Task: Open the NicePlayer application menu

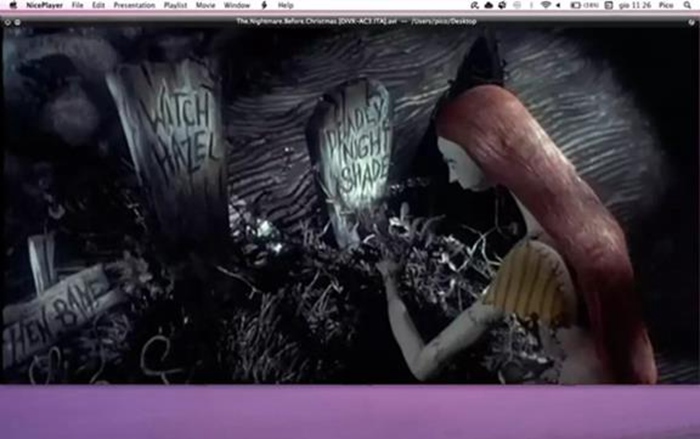Action: click(x=44, y=5)
